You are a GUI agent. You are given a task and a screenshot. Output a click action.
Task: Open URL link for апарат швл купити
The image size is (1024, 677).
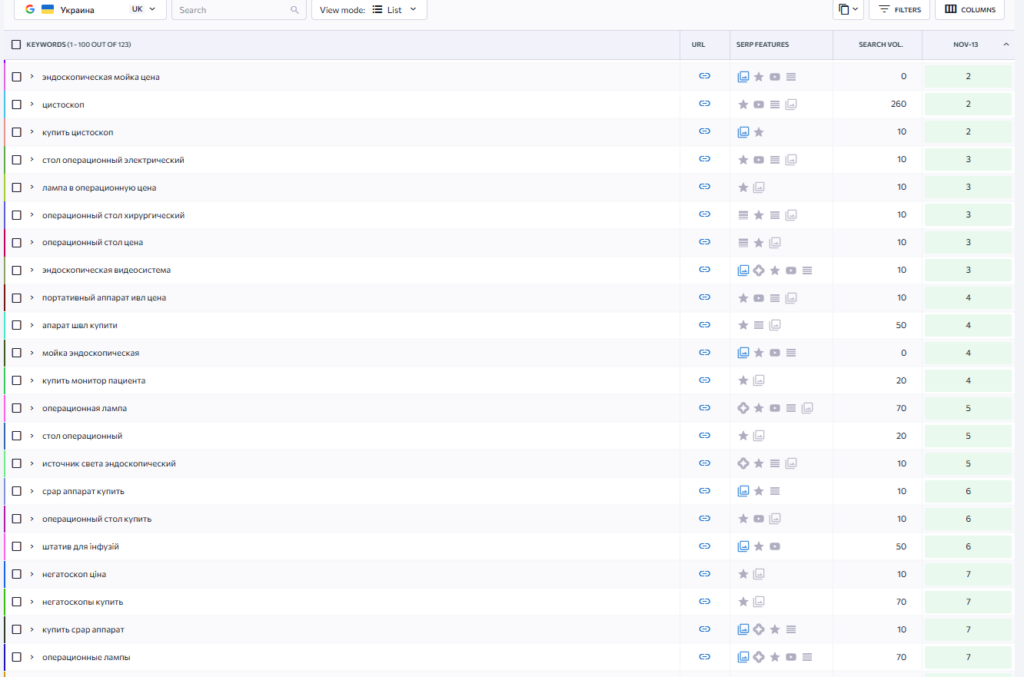704,325
